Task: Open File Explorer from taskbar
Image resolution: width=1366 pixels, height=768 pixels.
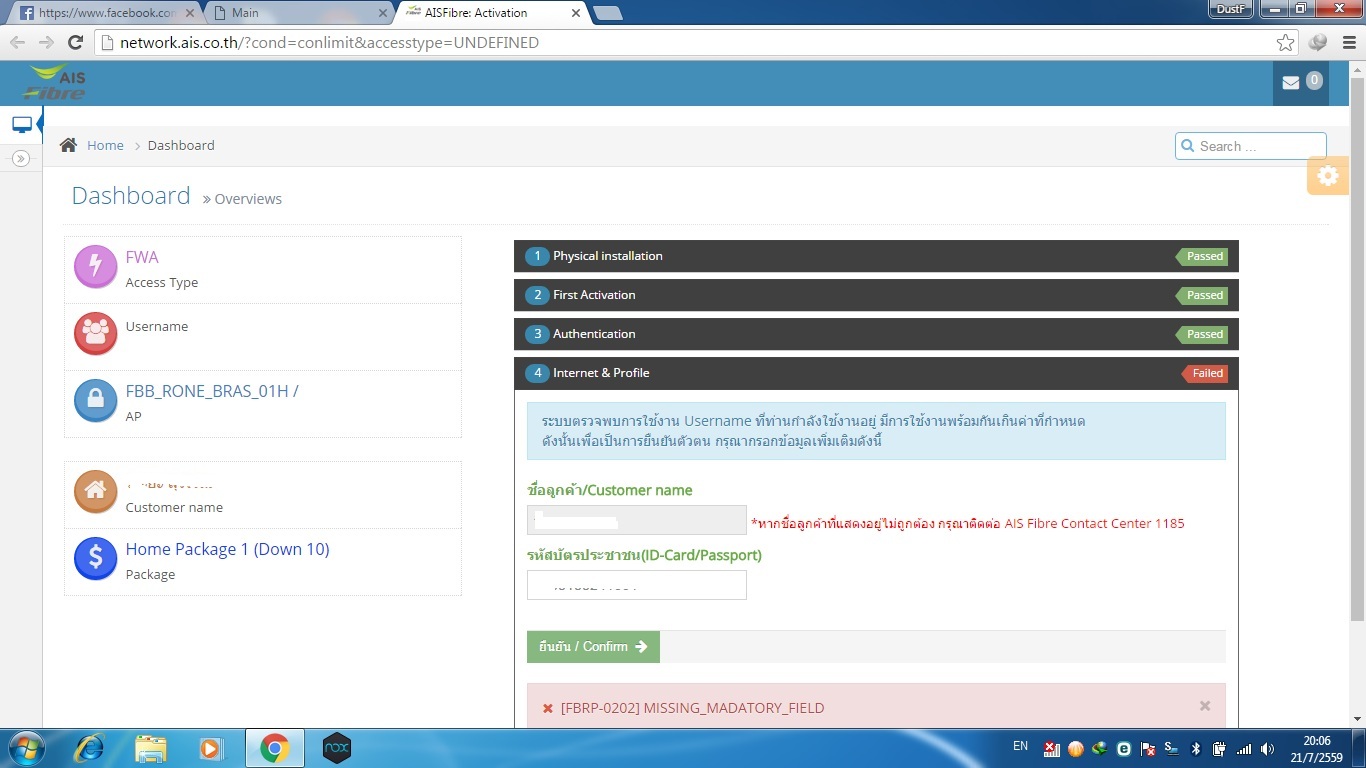Action: (151, 748)
